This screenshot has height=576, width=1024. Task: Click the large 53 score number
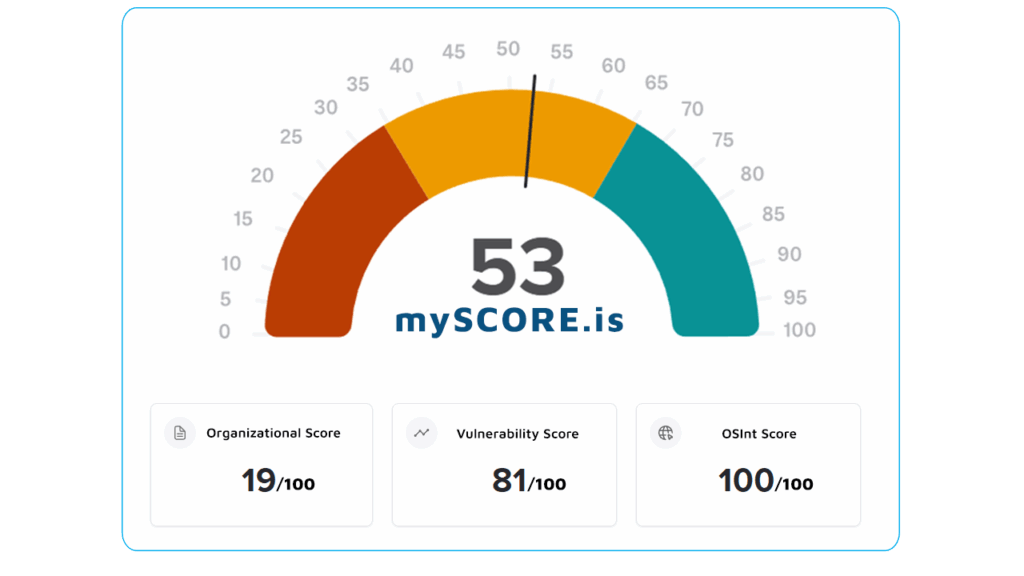pos(518,268)
